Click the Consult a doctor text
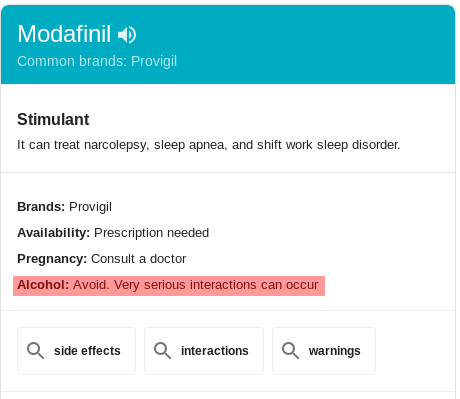Viewport: 460px width, 399px height. point(139,259)
